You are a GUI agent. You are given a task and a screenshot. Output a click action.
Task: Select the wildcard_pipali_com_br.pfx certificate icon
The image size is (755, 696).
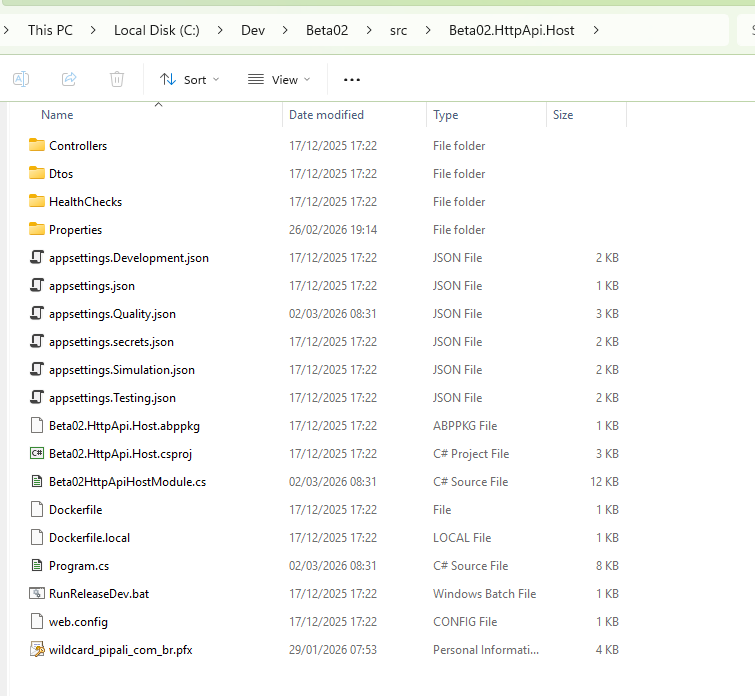click(x=38, y=649)
